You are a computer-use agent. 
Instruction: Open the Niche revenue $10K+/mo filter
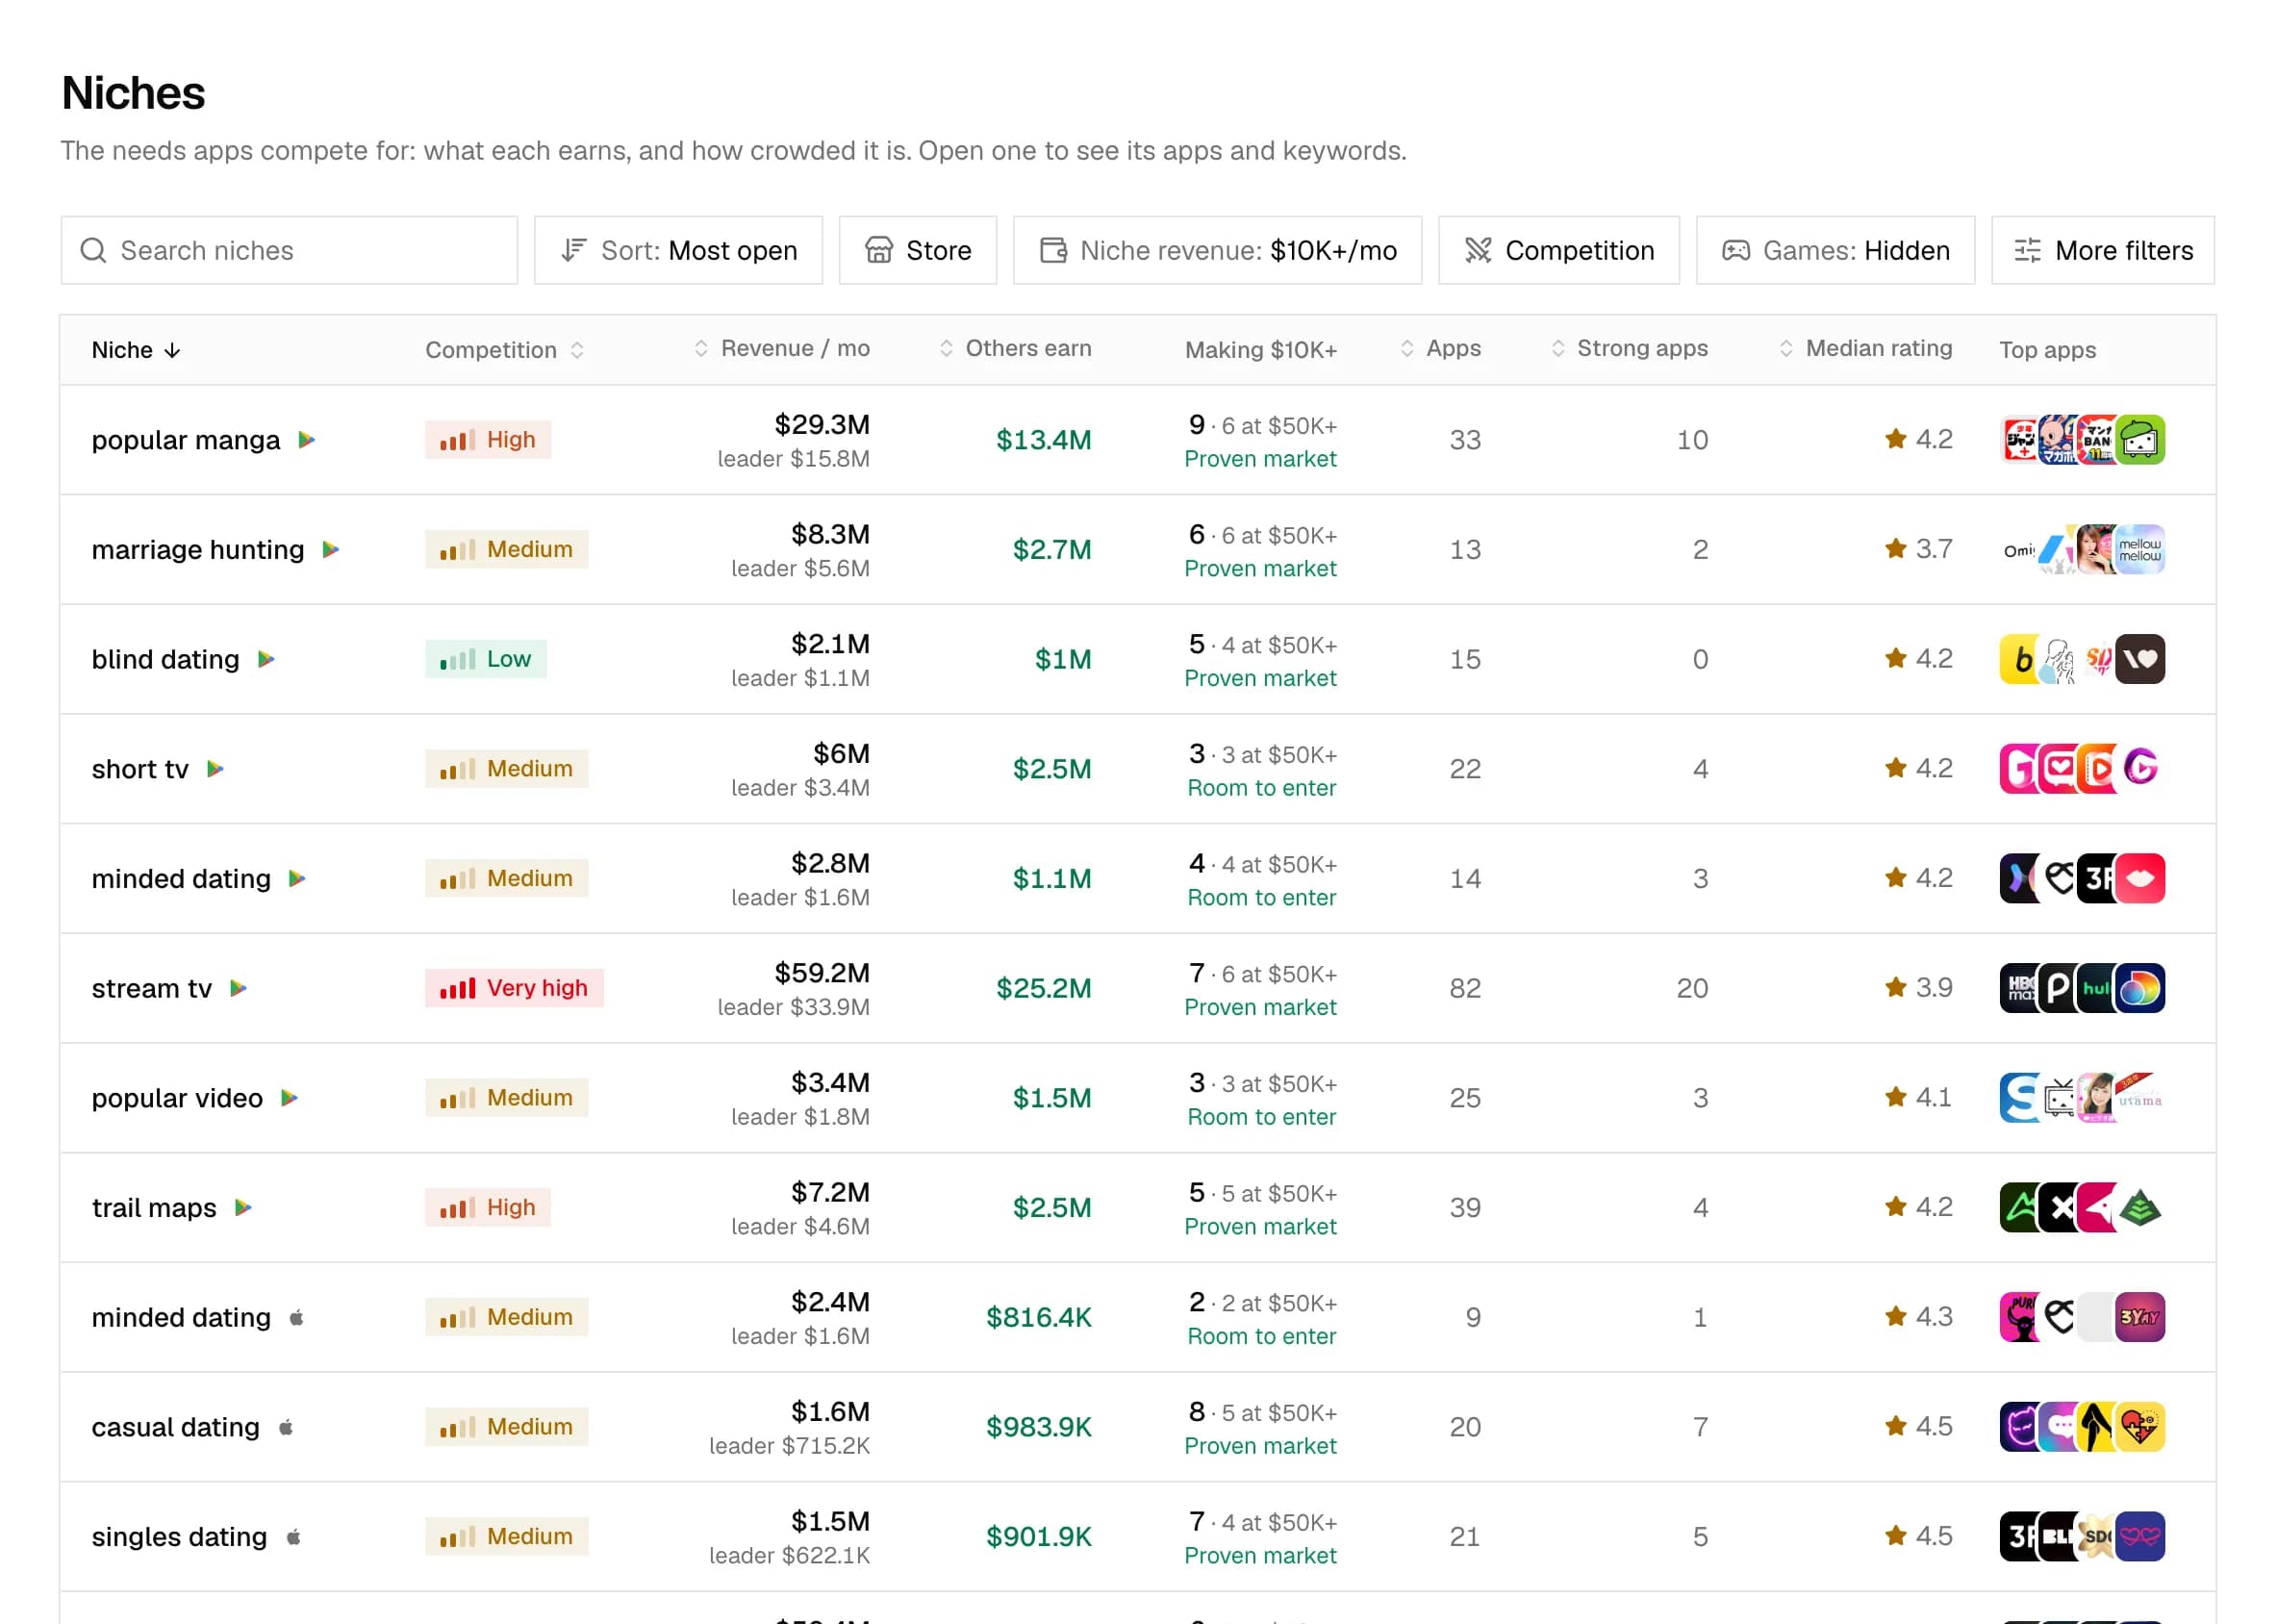click(1217, 250)
